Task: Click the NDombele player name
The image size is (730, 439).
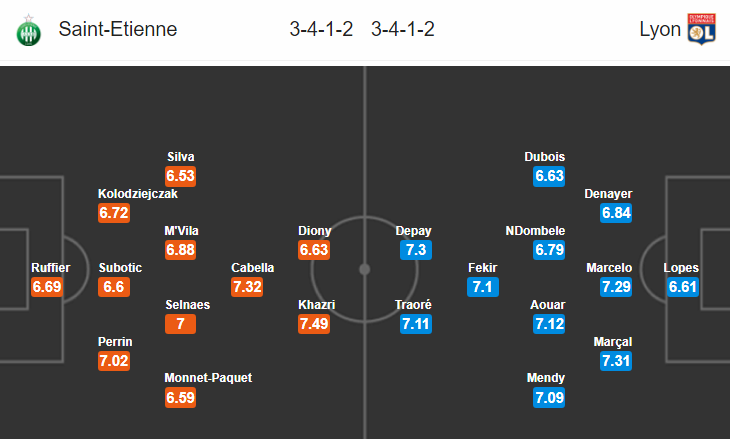Action: click(535, 230)
